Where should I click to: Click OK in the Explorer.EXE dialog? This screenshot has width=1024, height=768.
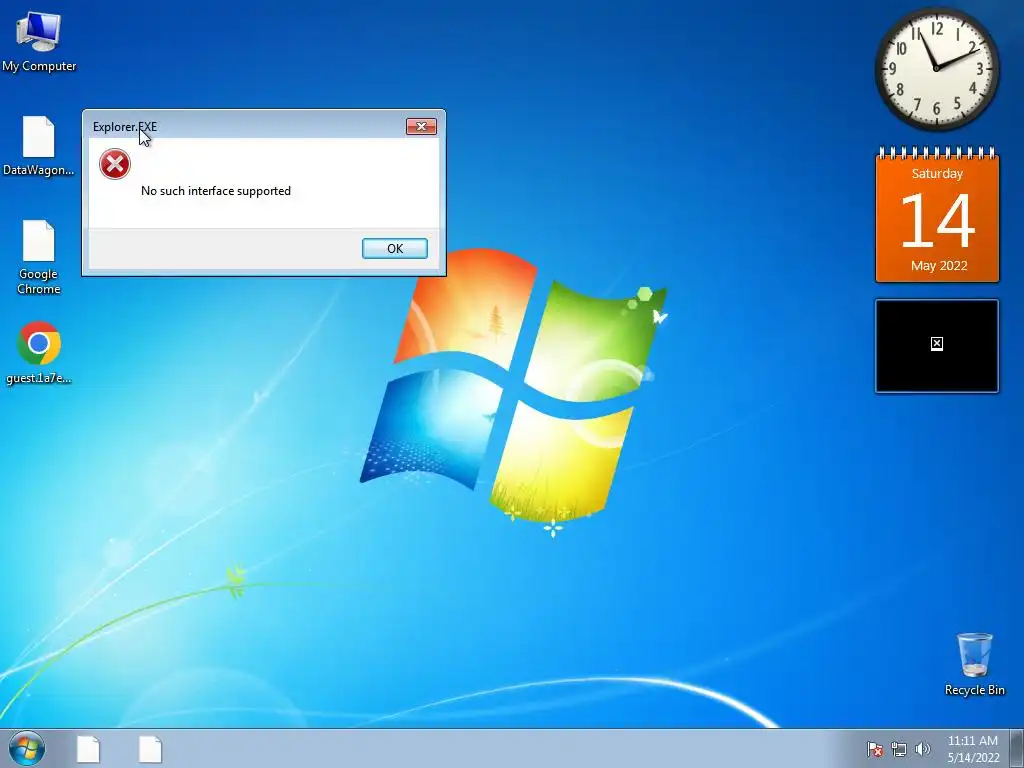coord(395,248)
